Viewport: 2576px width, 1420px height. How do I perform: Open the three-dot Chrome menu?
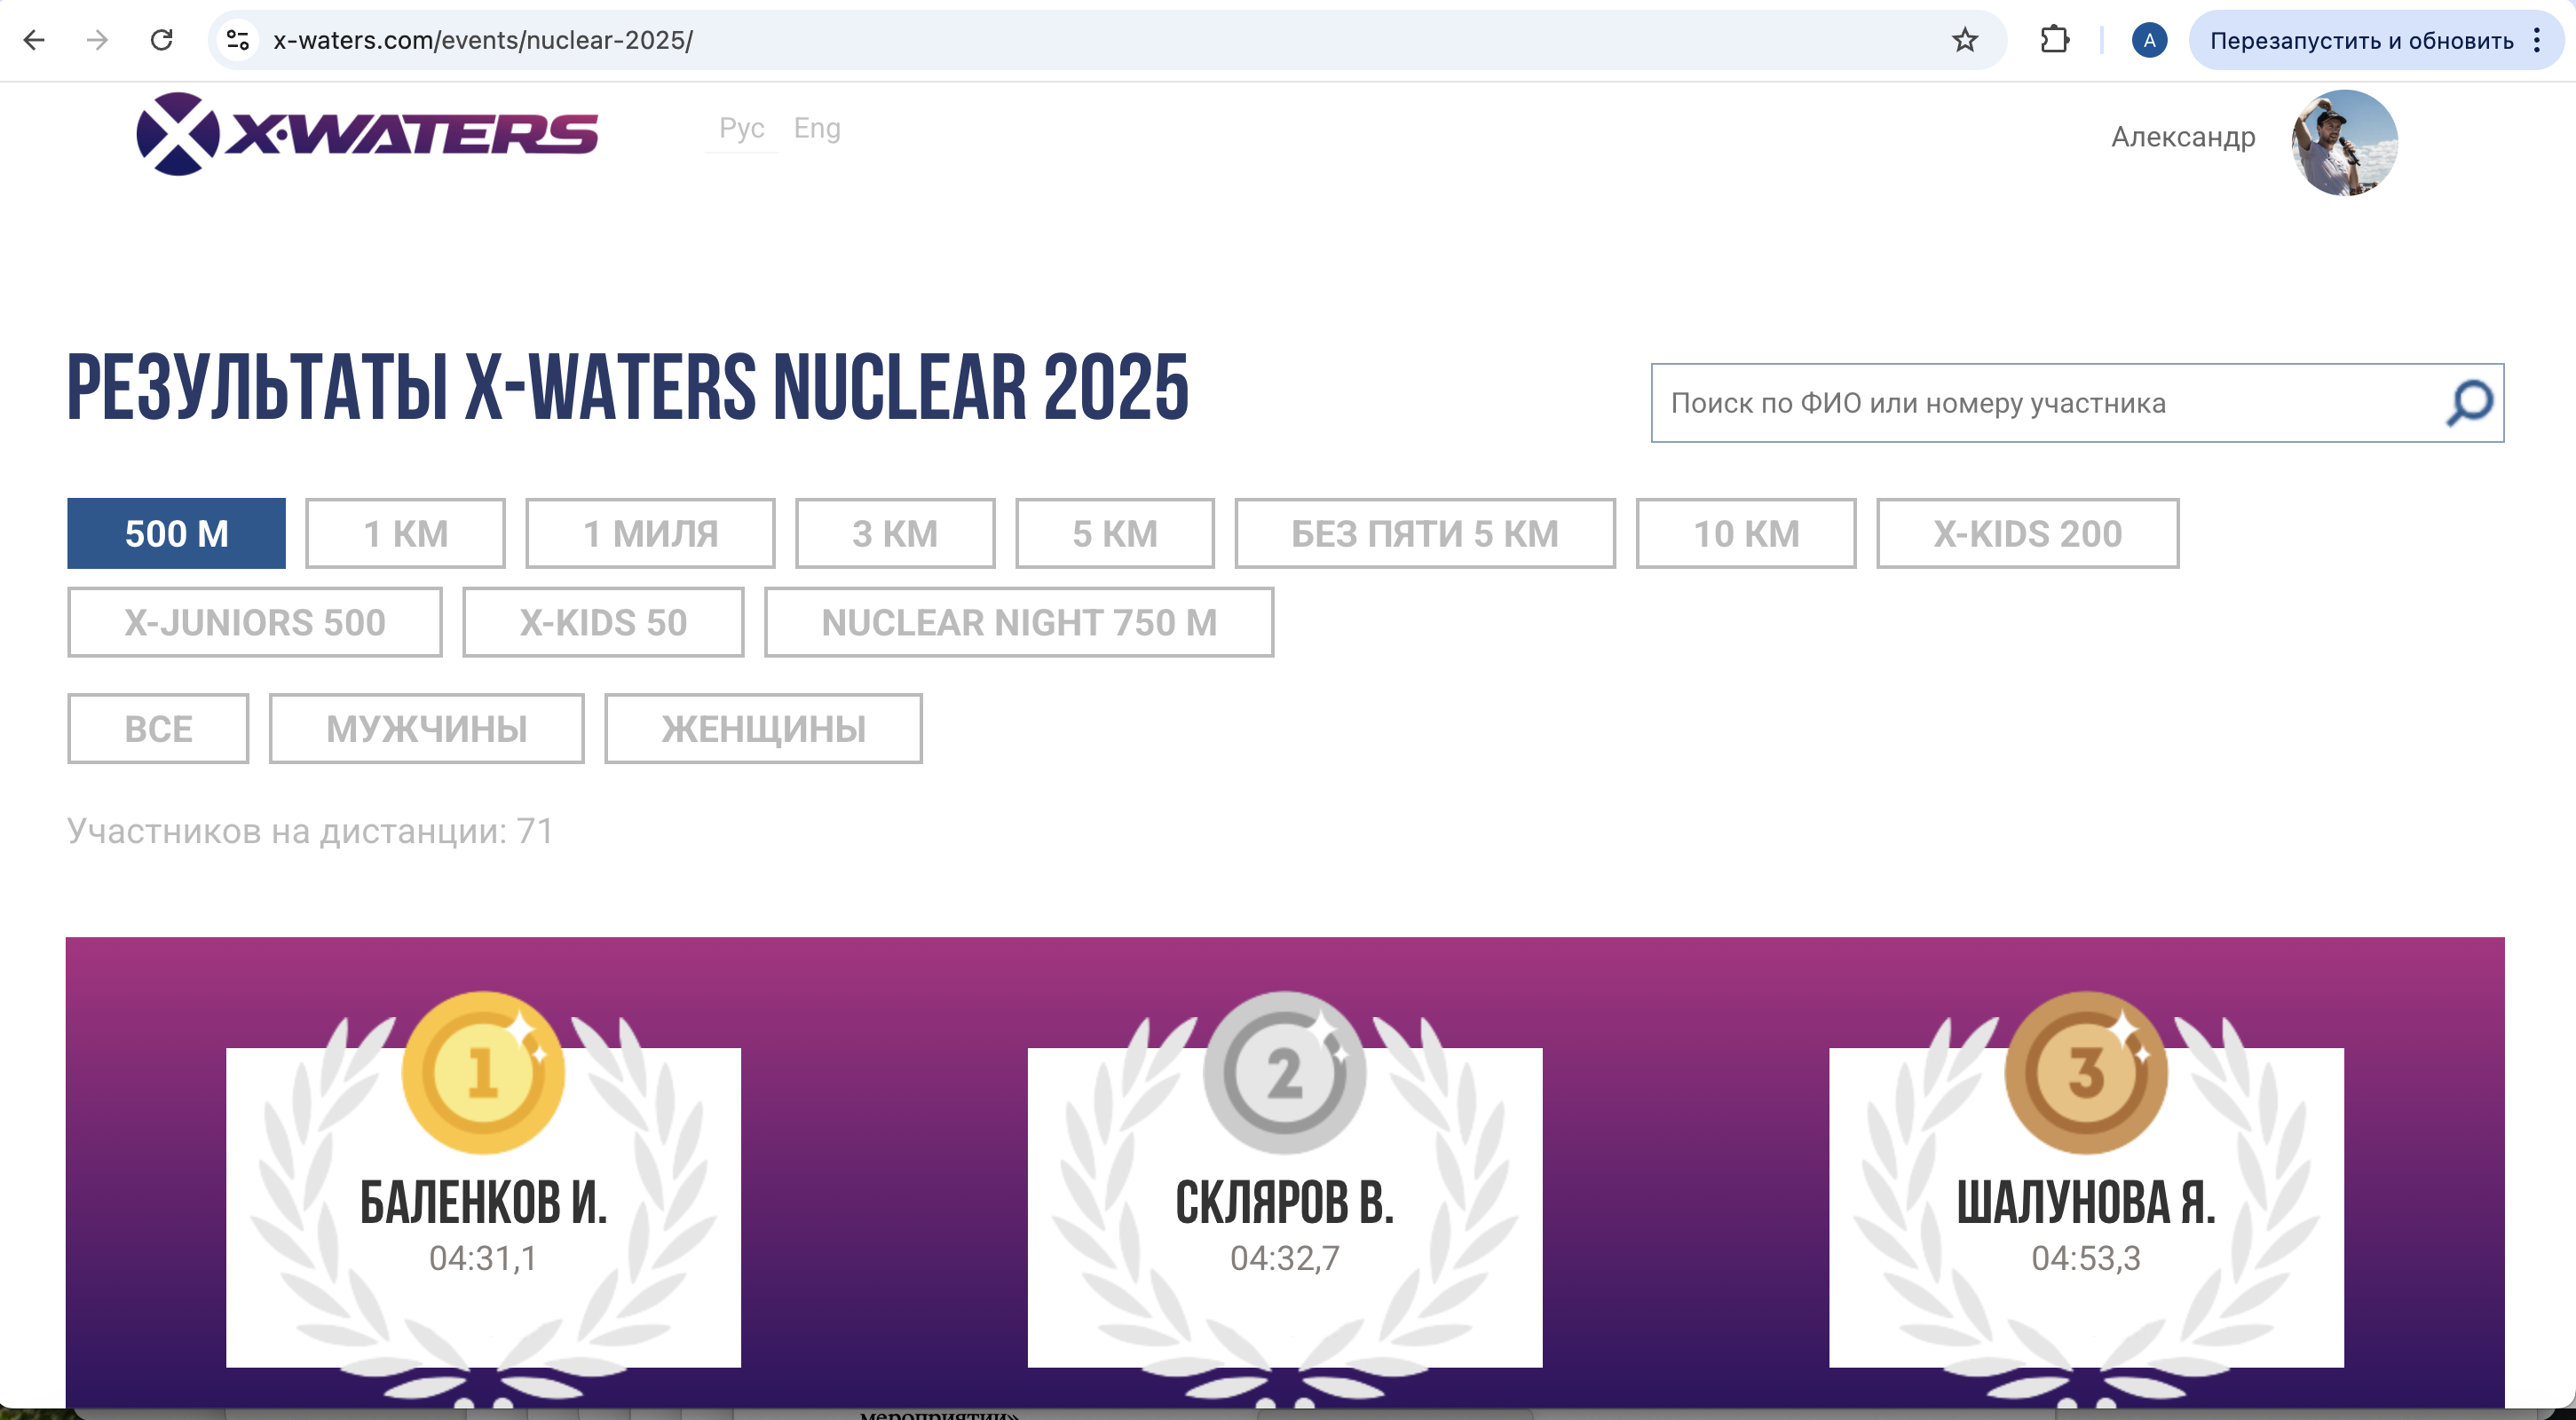(x=2537, y=40)
